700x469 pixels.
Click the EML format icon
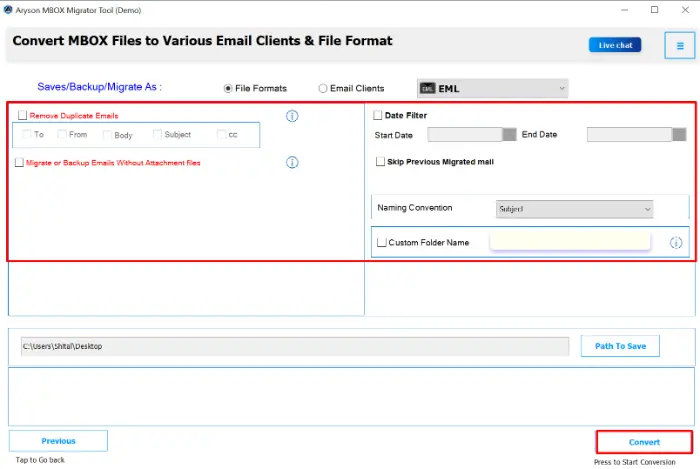428,88
